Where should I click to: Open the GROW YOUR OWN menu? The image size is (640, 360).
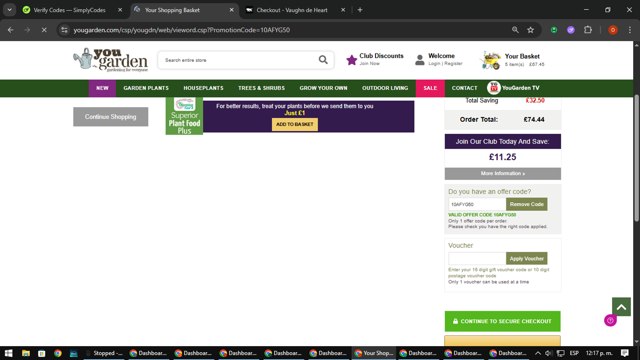pos(323,88)
